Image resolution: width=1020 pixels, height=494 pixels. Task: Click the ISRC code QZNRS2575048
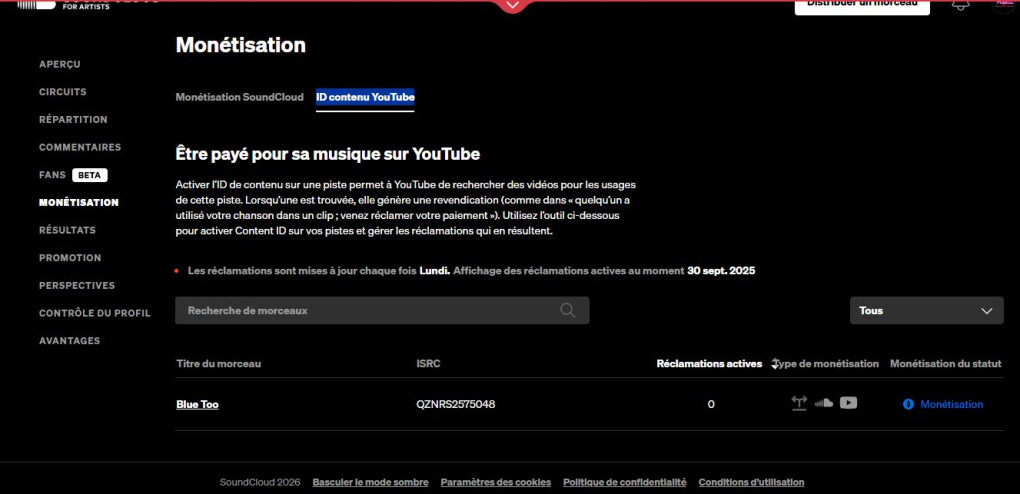point(455,404)
